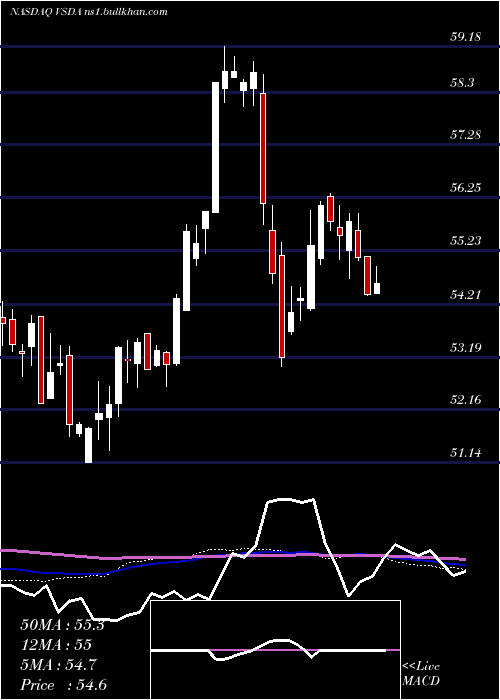Click the tallest white candle reaching 58.3
The image size is (500, 700).
pyautogui.click(x=216, y=147)
